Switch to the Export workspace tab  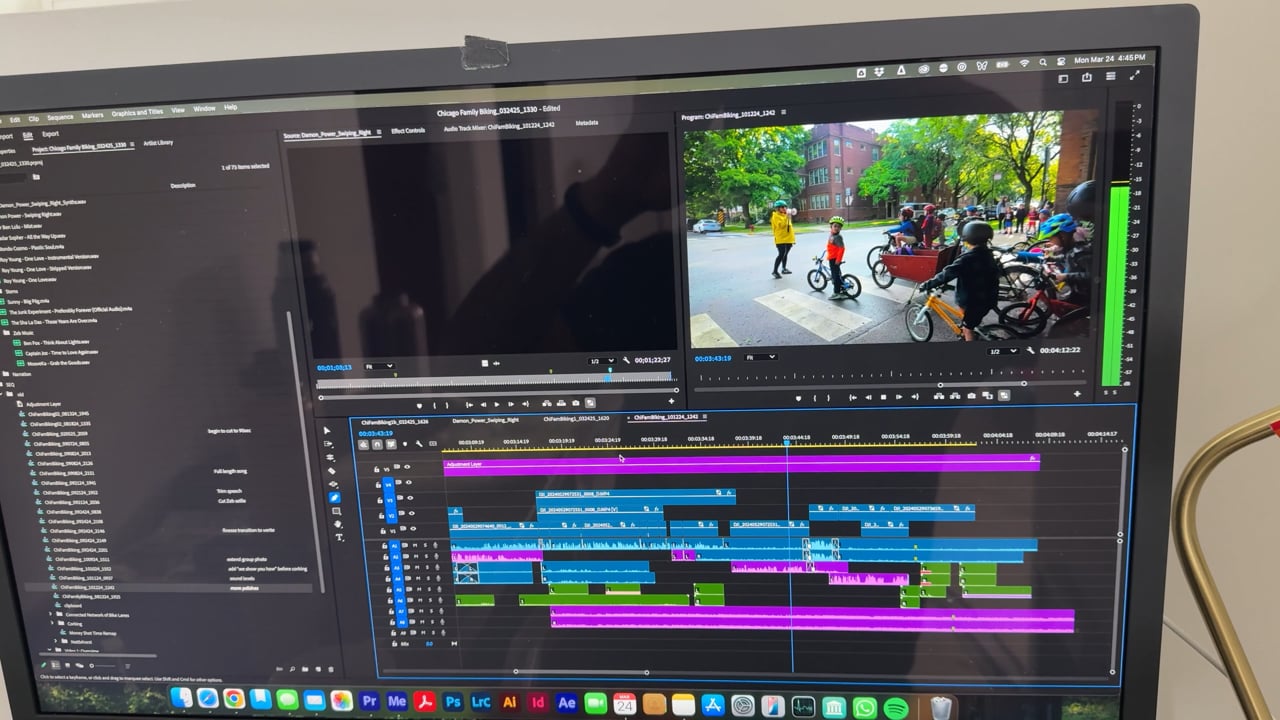pos(50,133)
